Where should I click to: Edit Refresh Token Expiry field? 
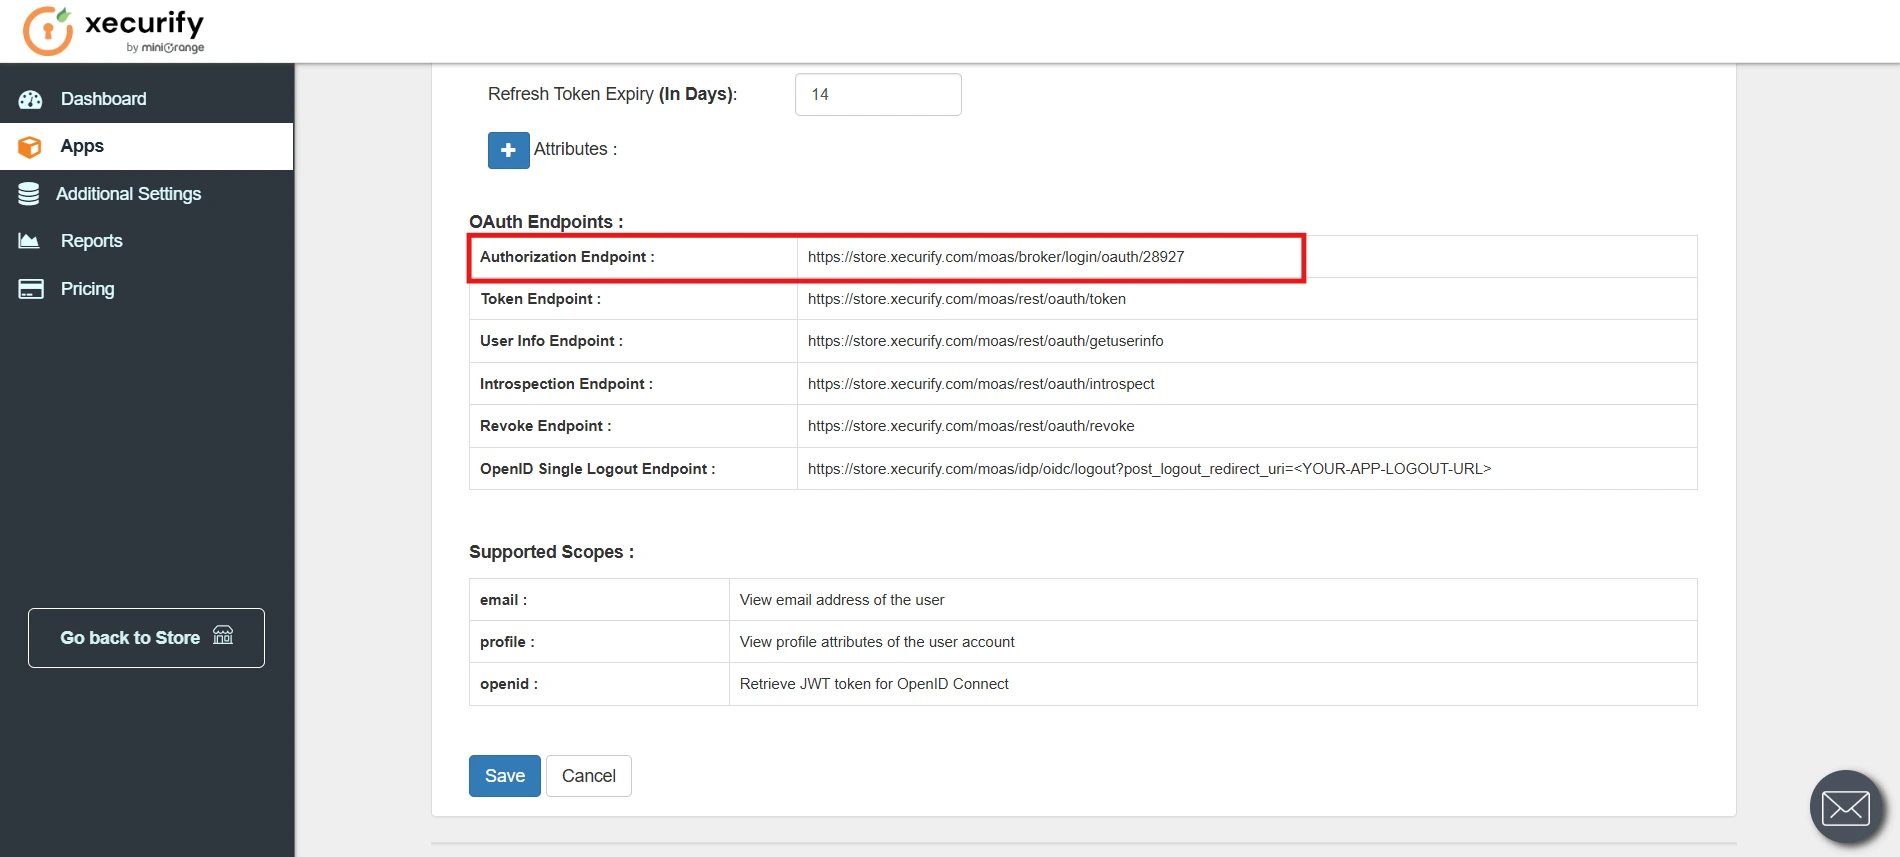[x=878, y=94]
